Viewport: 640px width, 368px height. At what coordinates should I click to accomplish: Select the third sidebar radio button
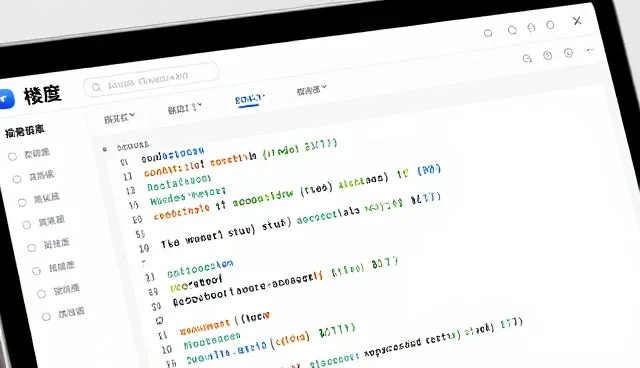[x=22, y=202]
